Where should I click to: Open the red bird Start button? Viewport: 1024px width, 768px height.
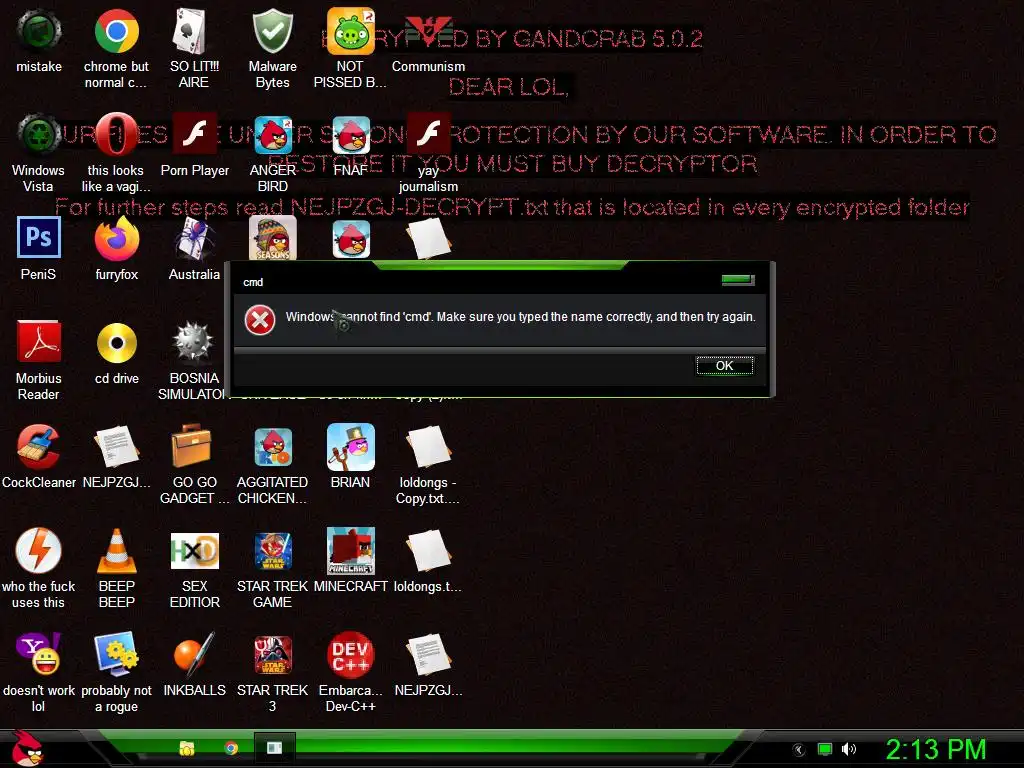(27, 748)
